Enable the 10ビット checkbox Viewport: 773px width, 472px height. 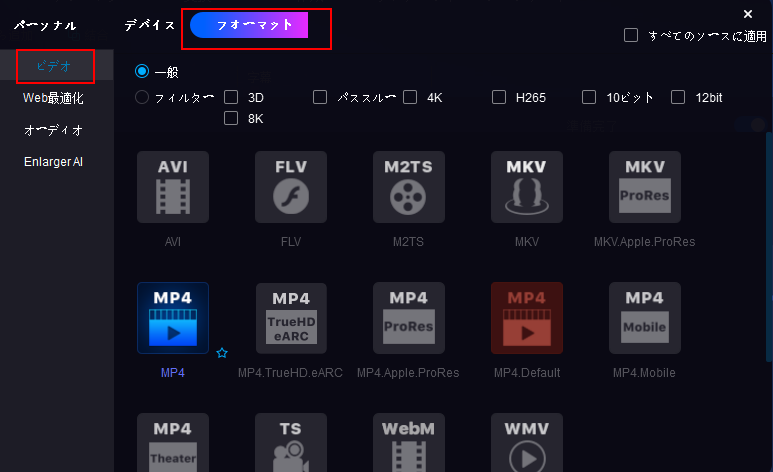589,97
